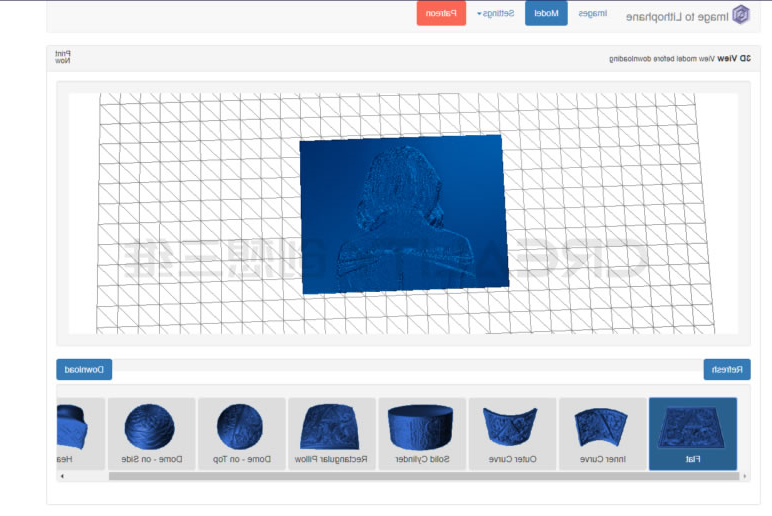Switch to the Images tab

[592, 14]
